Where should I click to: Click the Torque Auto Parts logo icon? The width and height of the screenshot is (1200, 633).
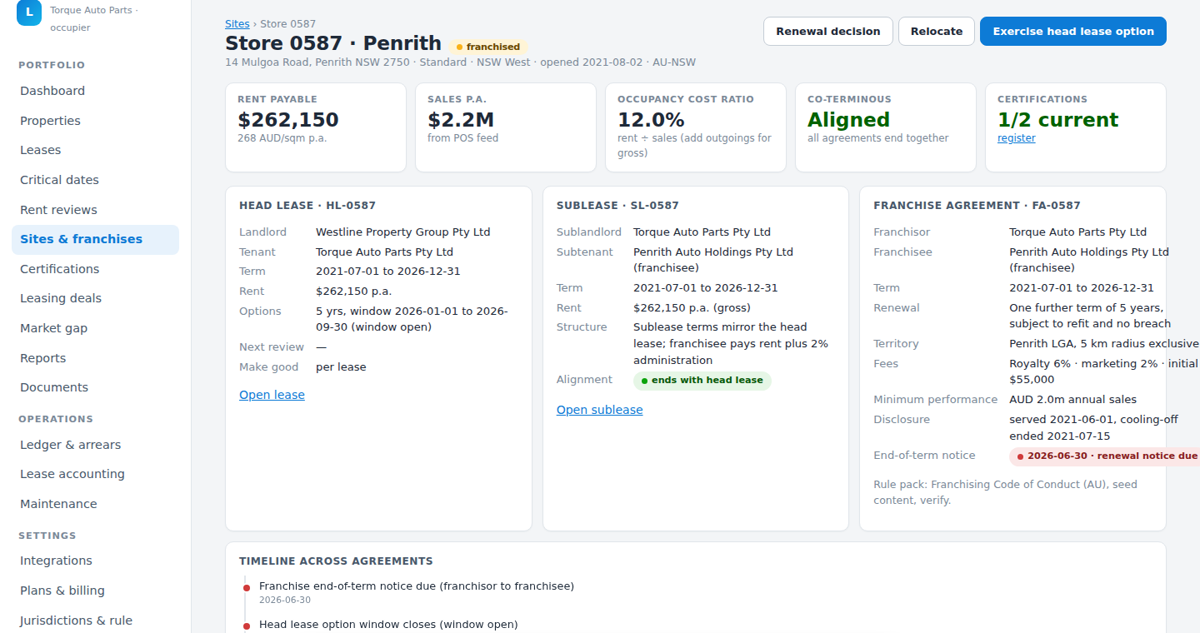pyautogui.click(x=29, y=12)
